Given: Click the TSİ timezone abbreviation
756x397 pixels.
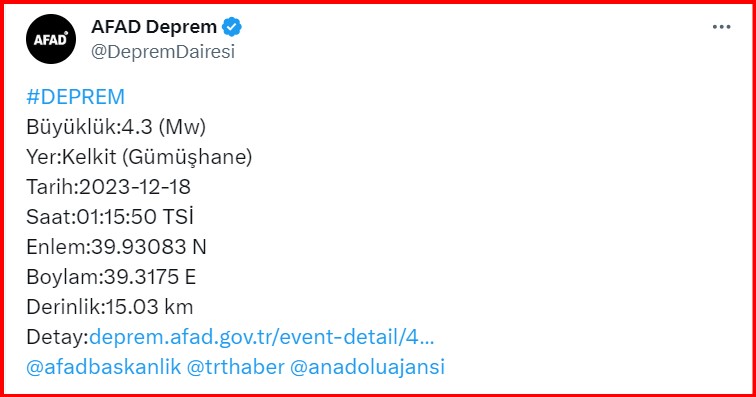Looking at the screenshot, I should [178, 217].
